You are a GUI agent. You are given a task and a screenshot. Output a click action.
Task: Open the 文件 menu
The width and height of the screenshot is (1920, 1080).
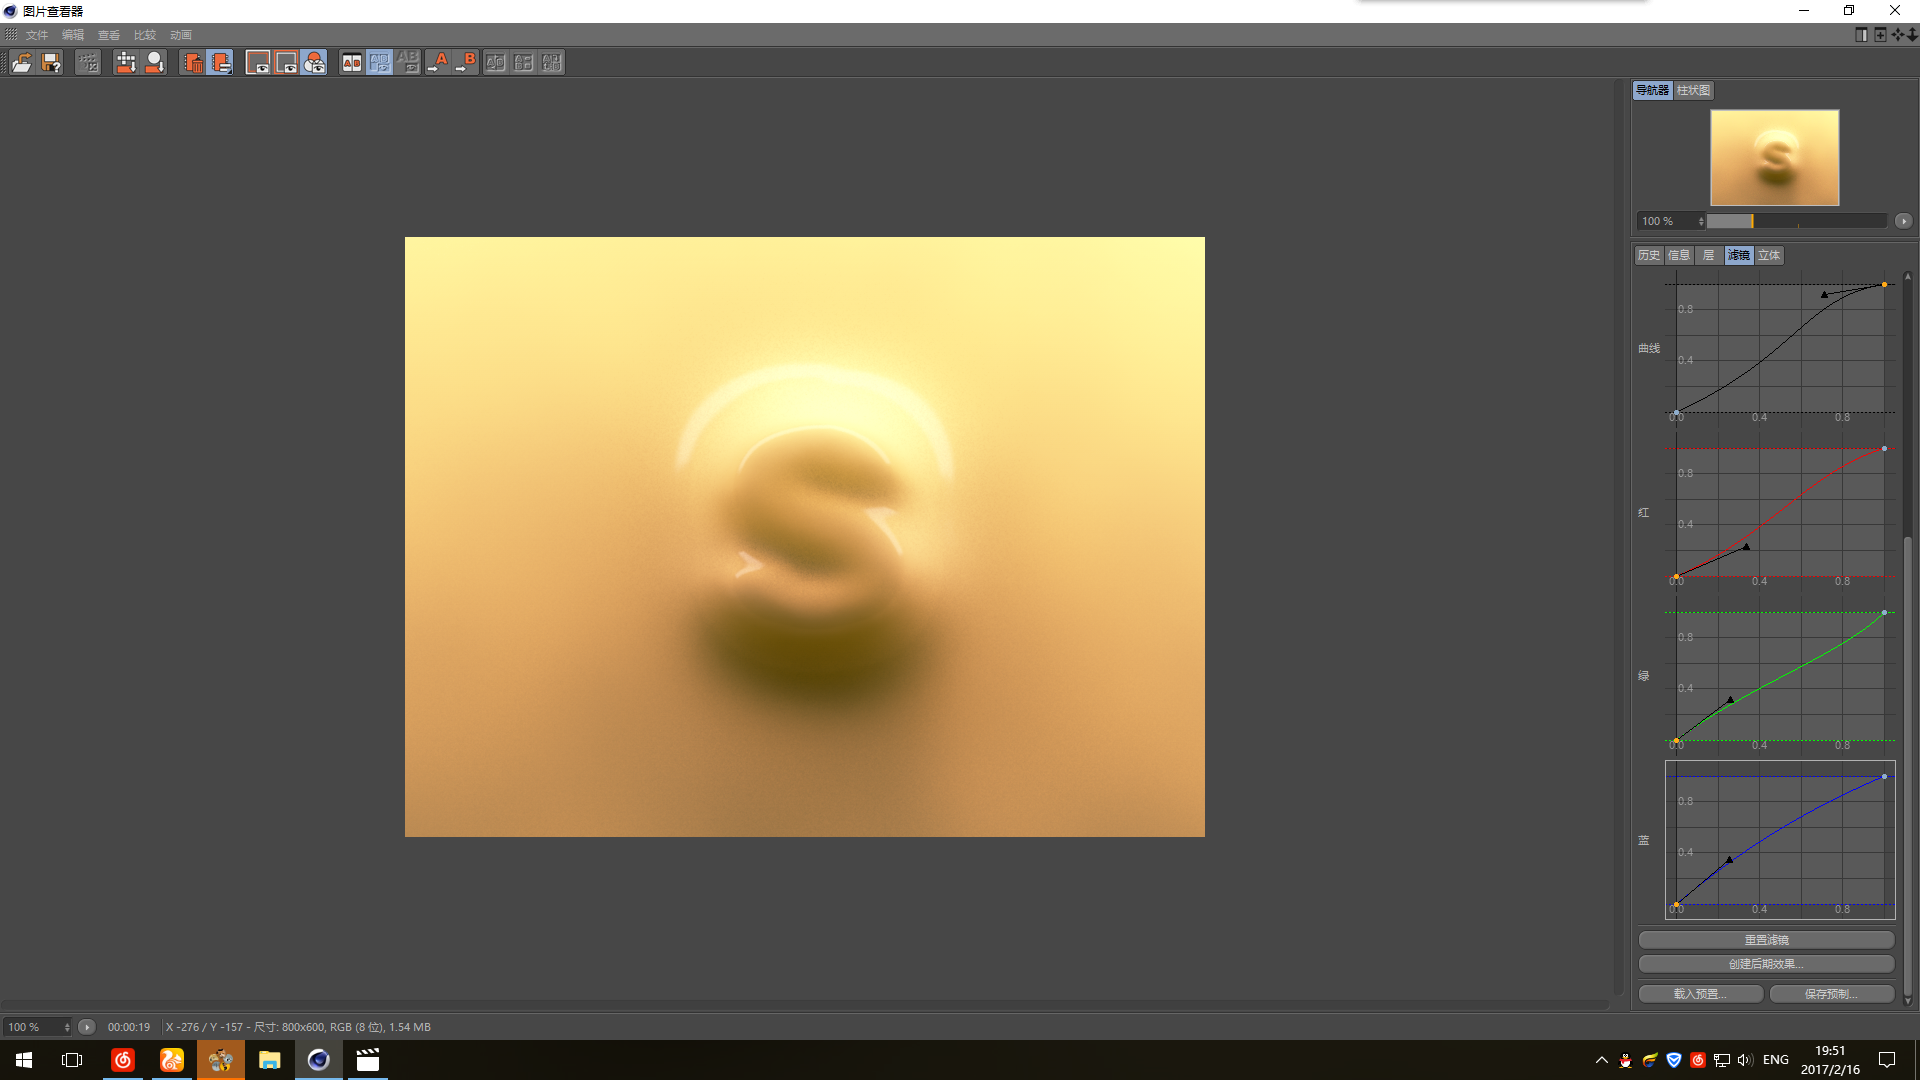(37, 35)
